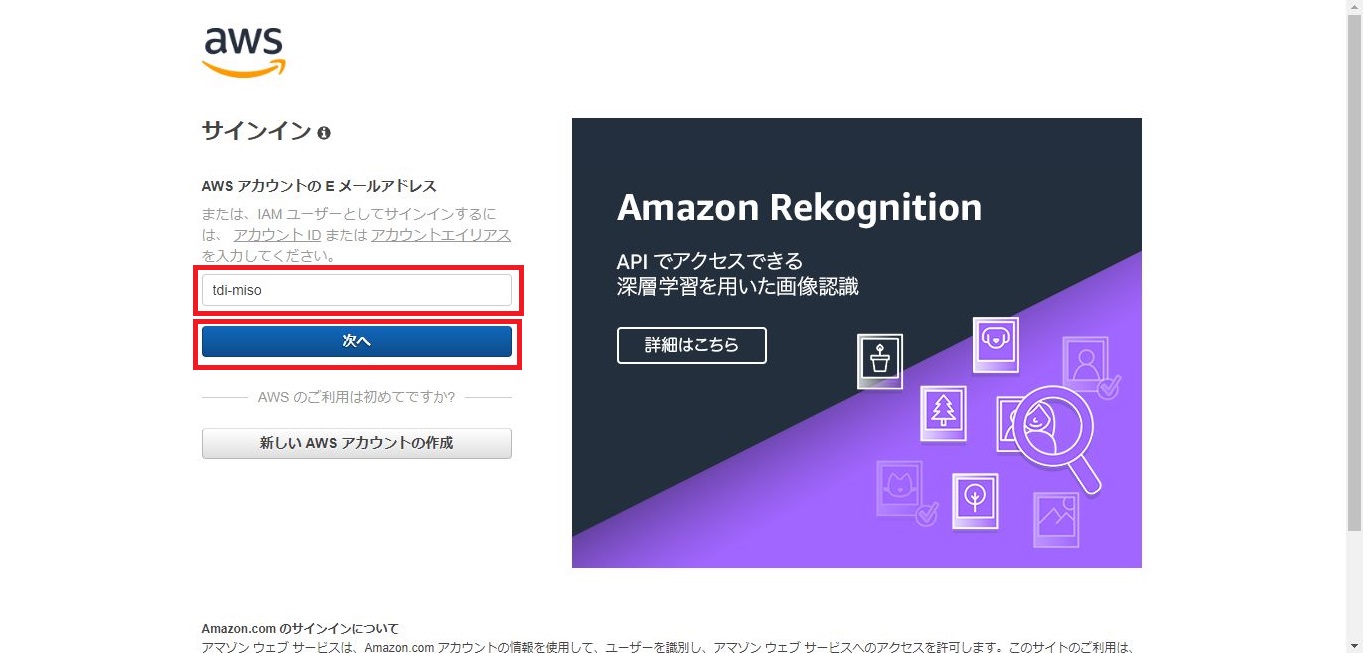
Task: Click the dog face photo icon
Action: [x=995, y=345]
